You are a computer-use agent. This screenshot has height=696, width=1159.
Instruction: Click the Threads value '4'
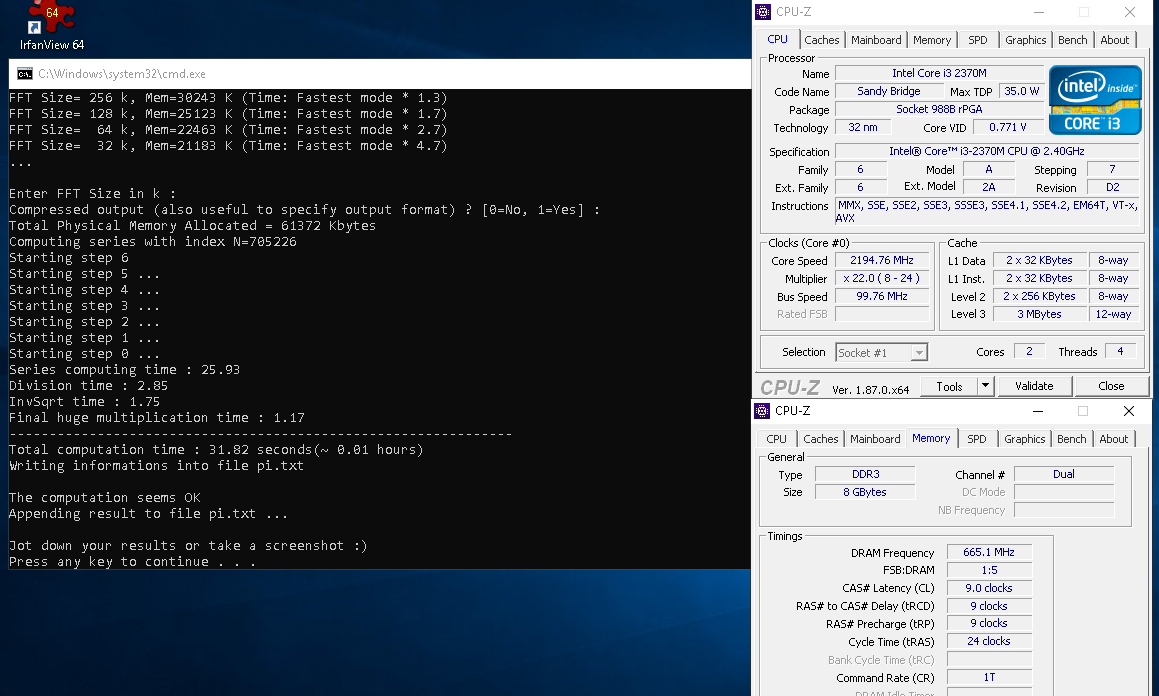(1120, 352)
